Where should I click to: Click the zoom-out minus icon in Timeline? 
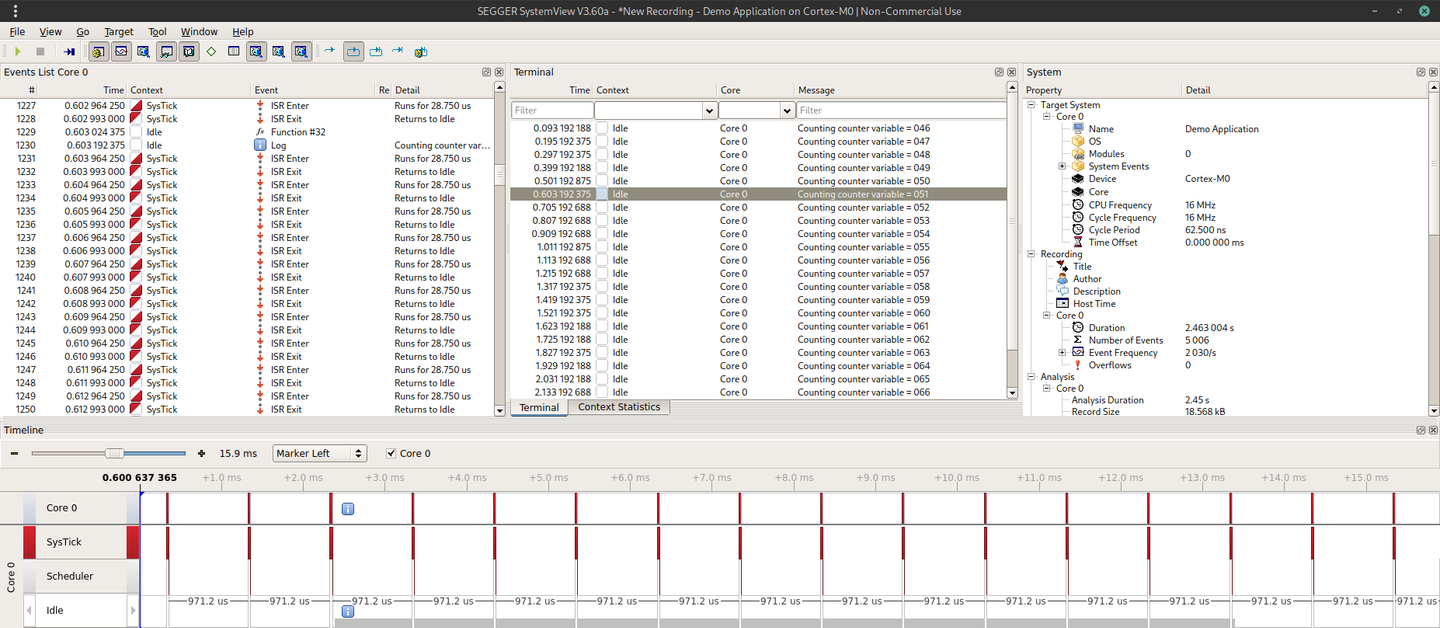click(15, 453)
